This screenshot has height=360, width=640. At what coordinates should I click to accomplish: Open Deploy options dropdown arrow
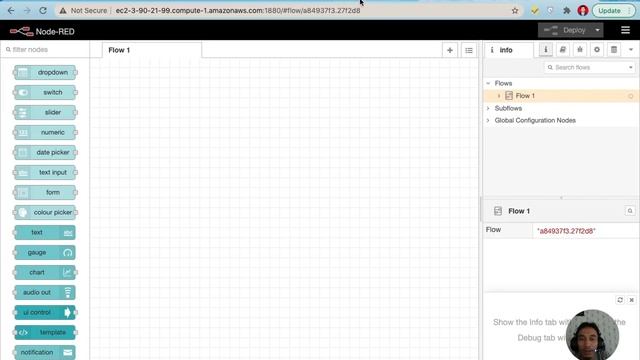tap(598, 30)
